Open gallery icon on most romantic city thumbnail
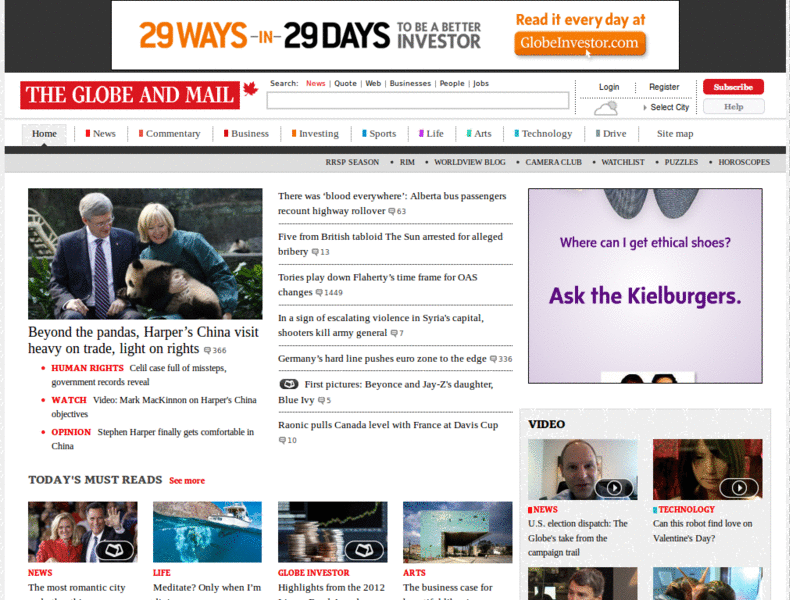The width and height of the screenshot is (800, 600). click(x=115, y=550)
